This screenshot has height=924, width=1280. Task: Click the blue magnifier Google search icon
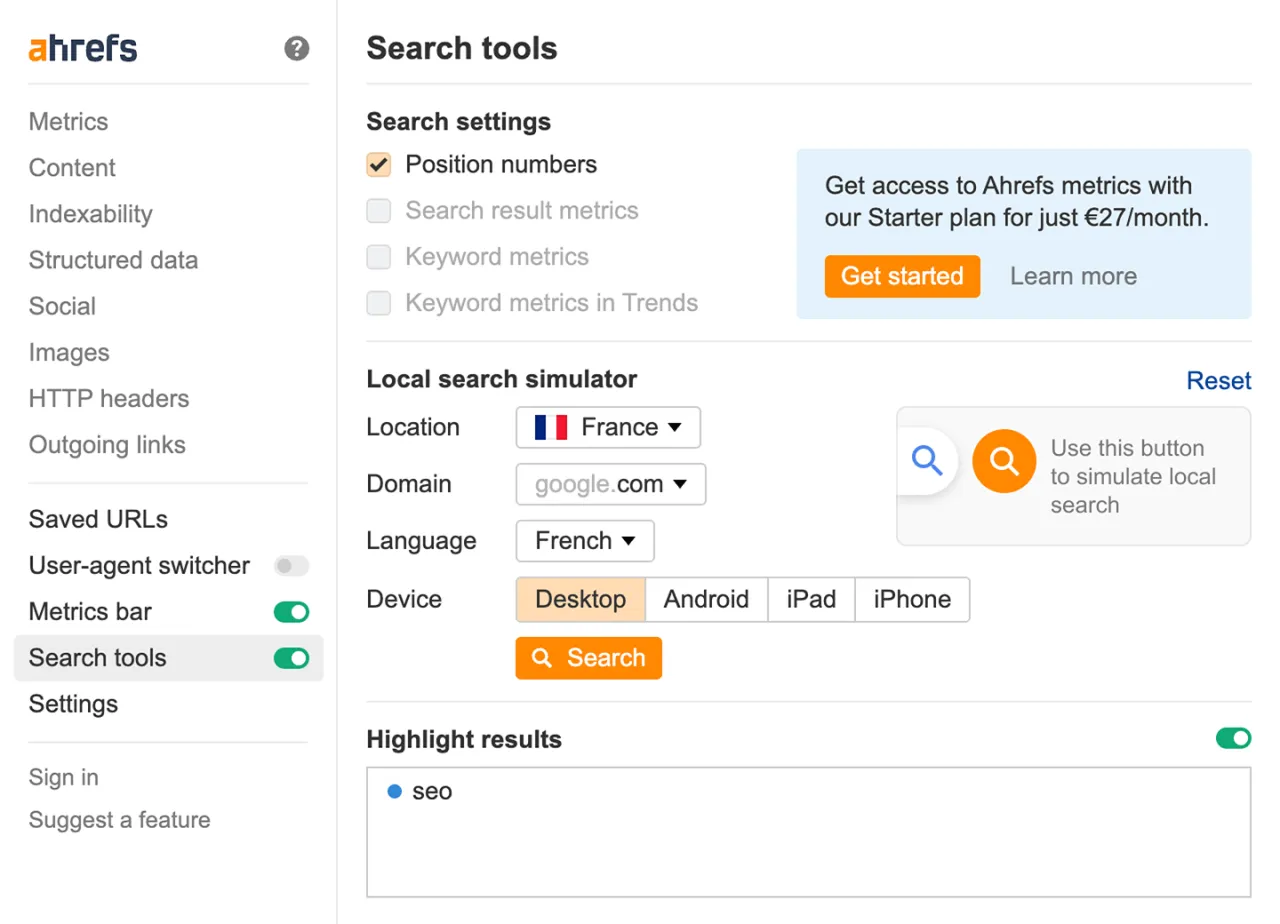point(927,461)
